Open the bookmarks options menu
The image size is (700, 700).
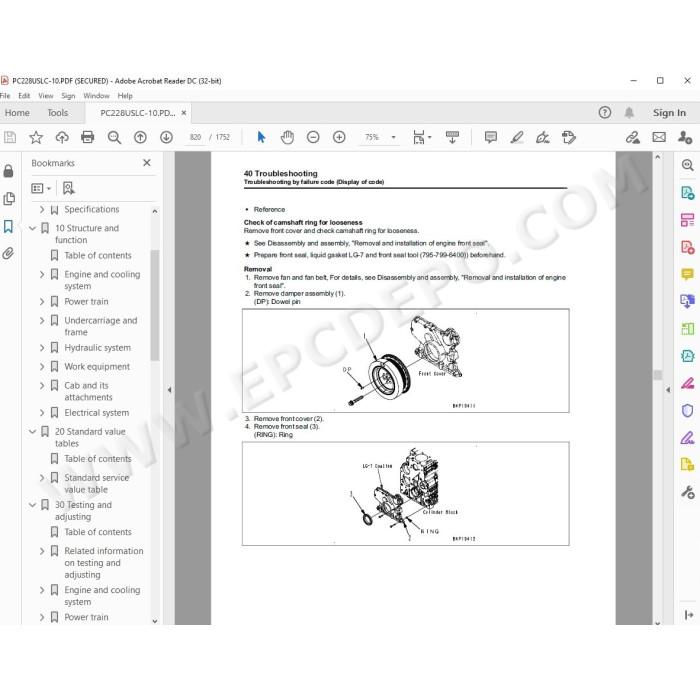coord(41,188)
